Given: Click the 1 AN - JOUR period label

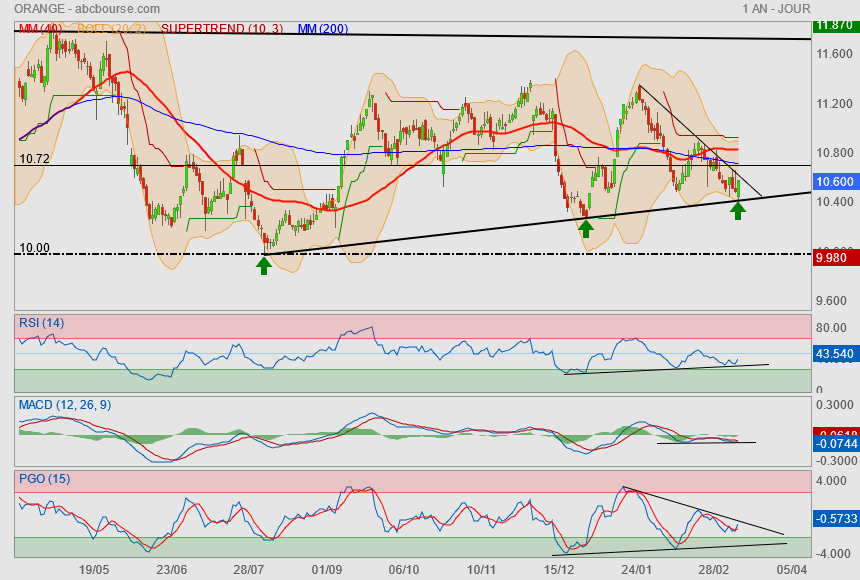Looking at the screenshot, I should pos(776,9).
